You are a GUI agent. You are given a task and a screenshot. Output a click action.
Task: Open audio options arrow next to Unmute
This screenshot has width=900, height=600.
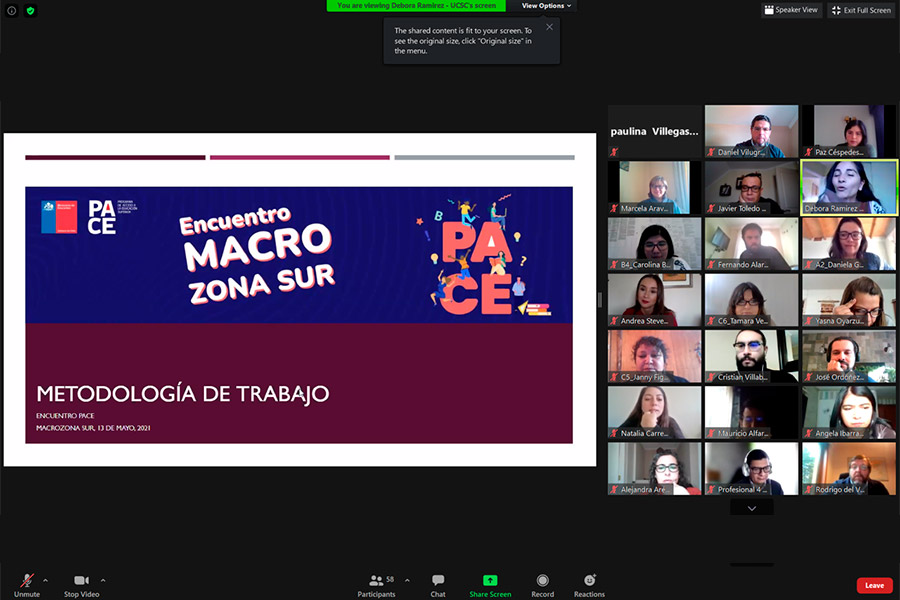click(45, 580)
